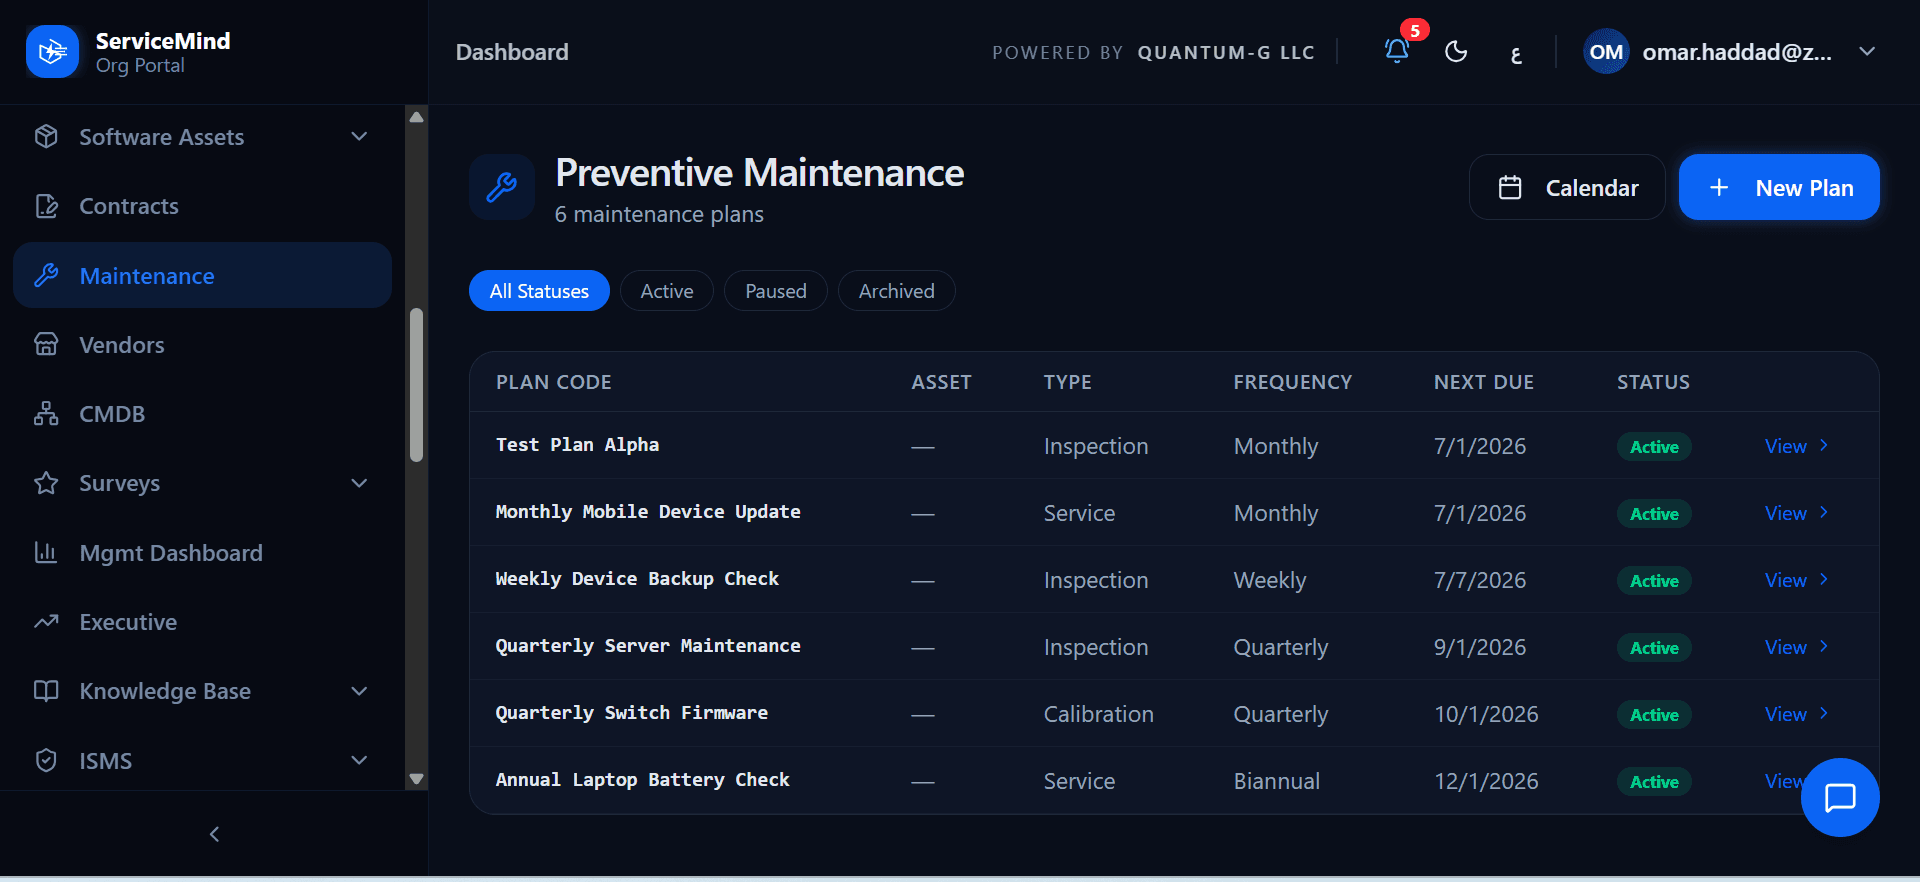Click Quarterly Switch Firmware name
The image size is (1920, 882).
click(x=632, y=713)
